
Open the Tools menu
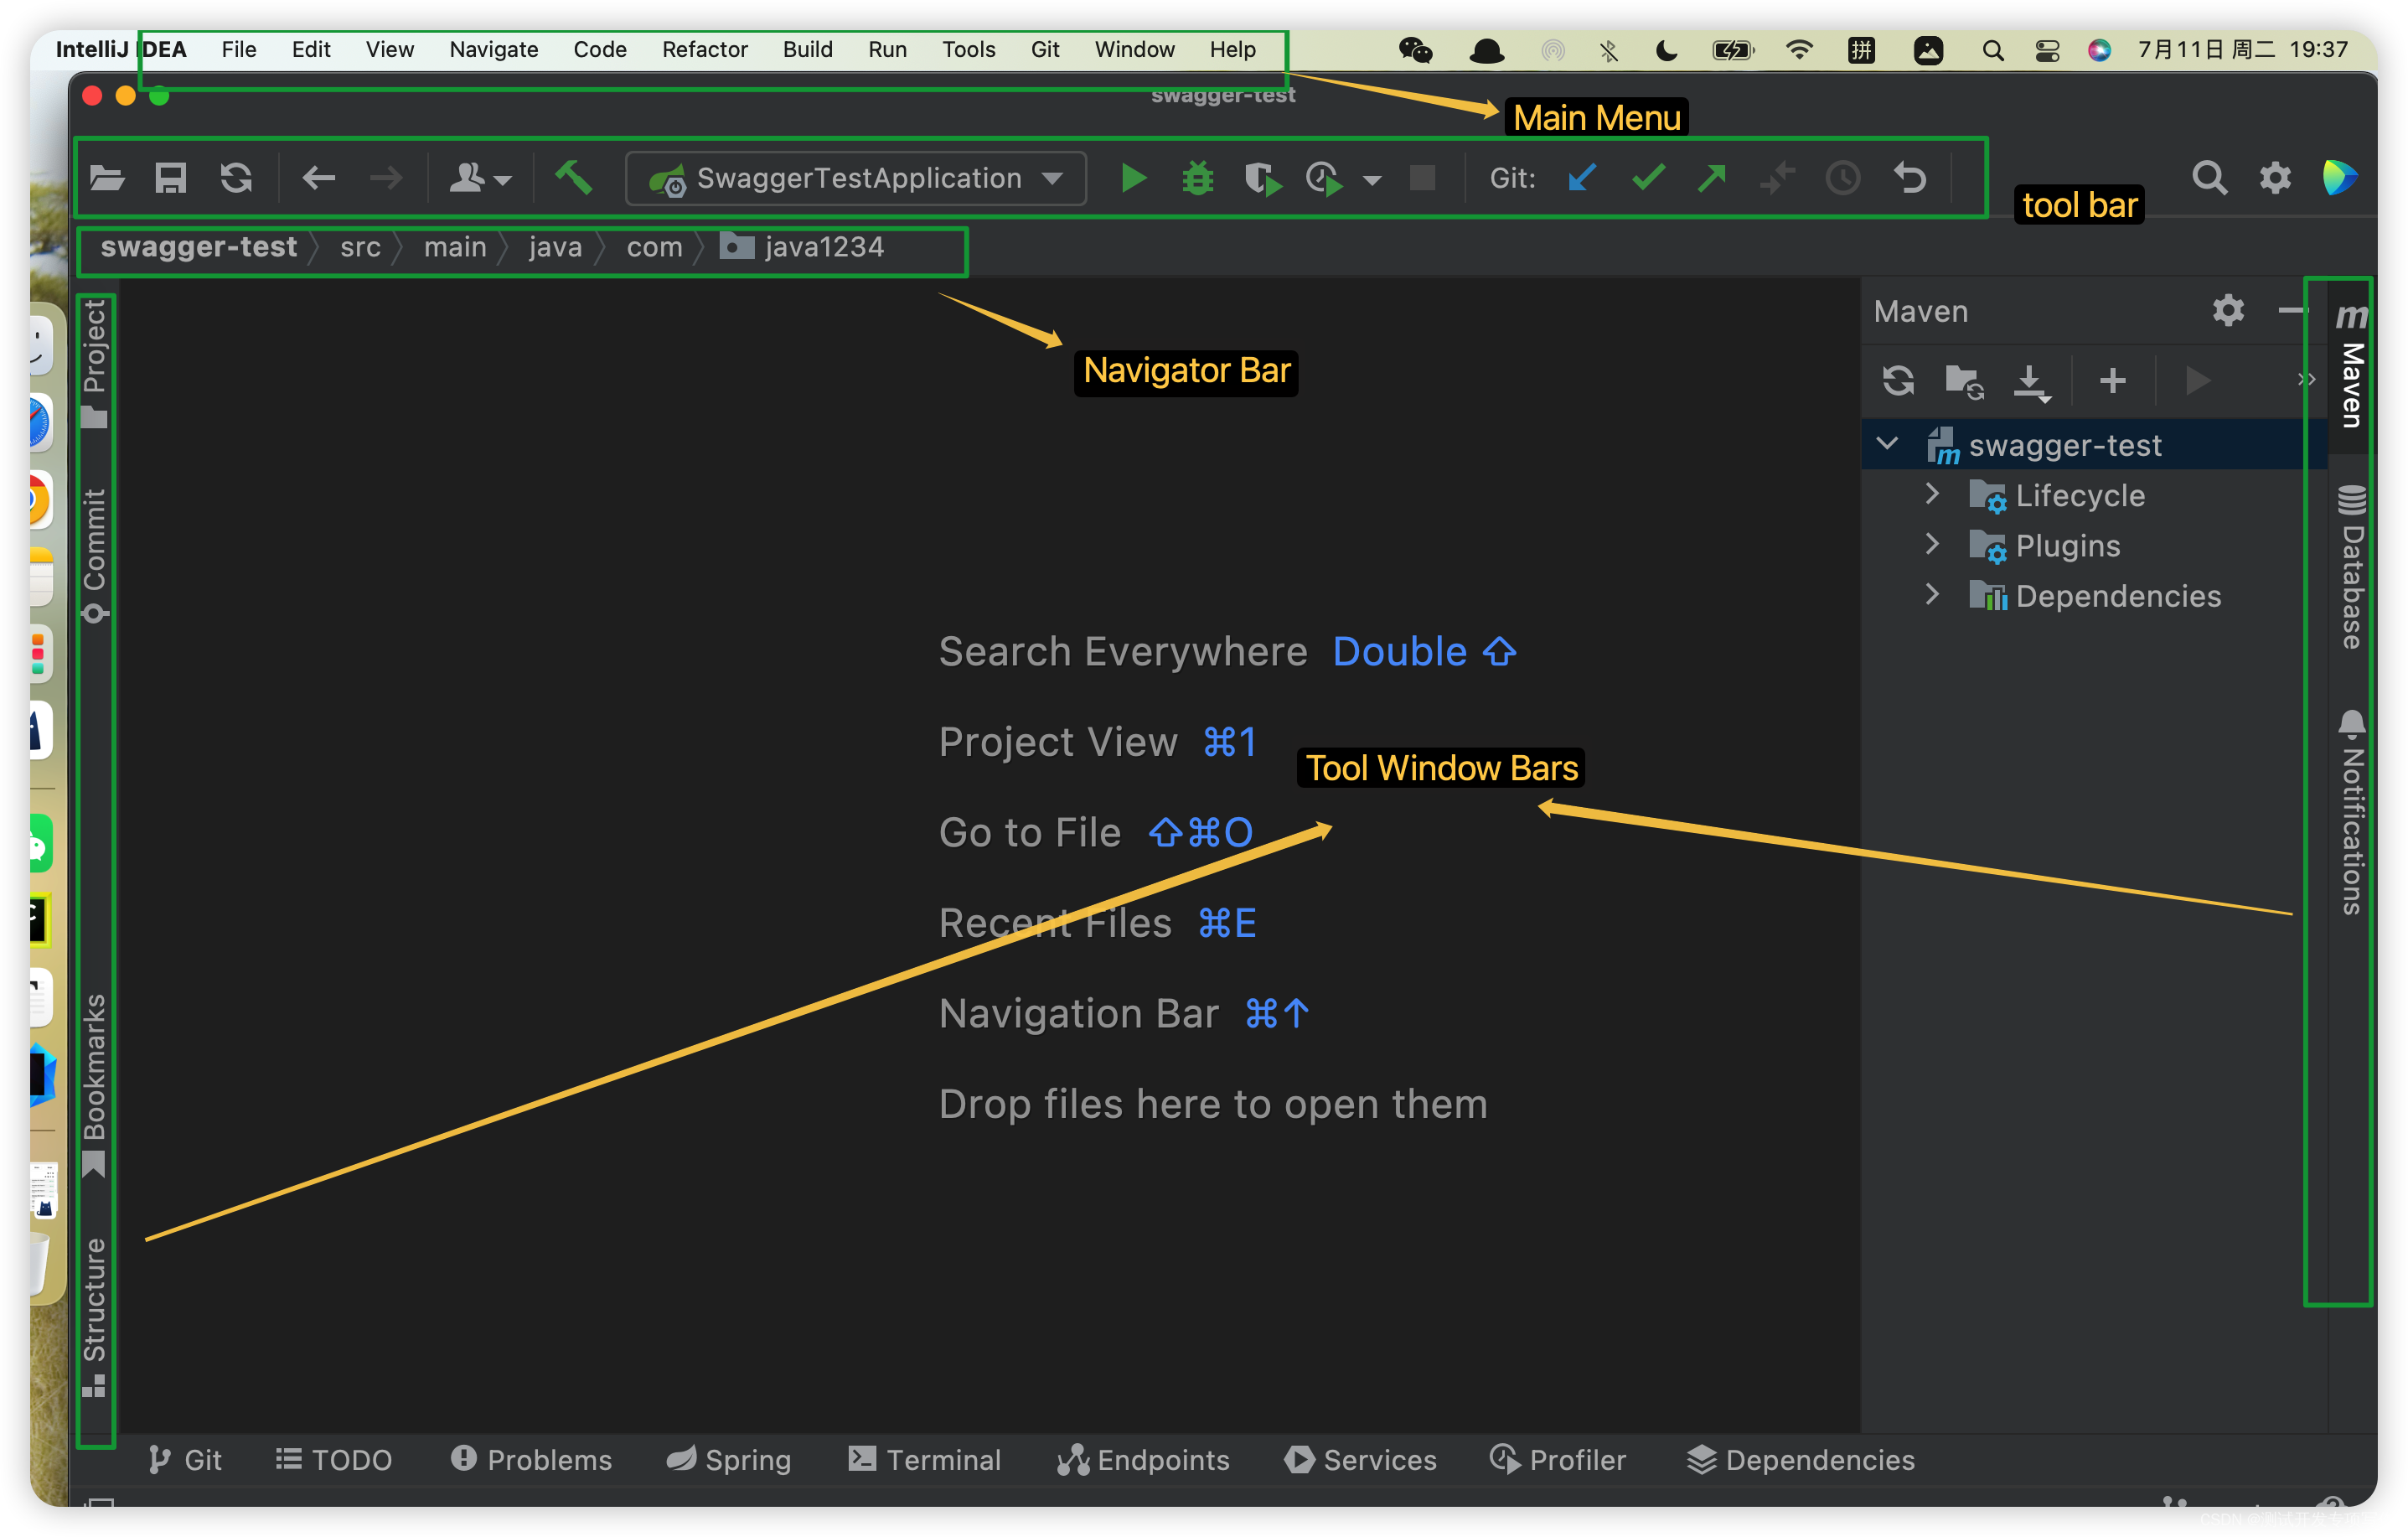coord(969,49)
